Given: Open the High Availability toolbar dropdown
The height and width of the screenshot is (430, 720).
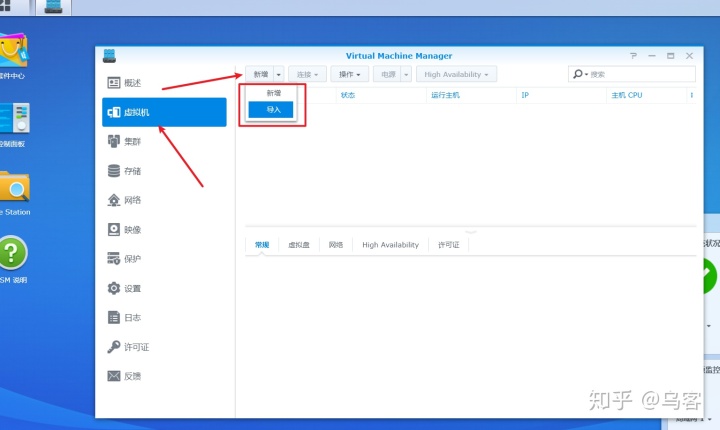Looking at the screenshot, I should point(456,74).
